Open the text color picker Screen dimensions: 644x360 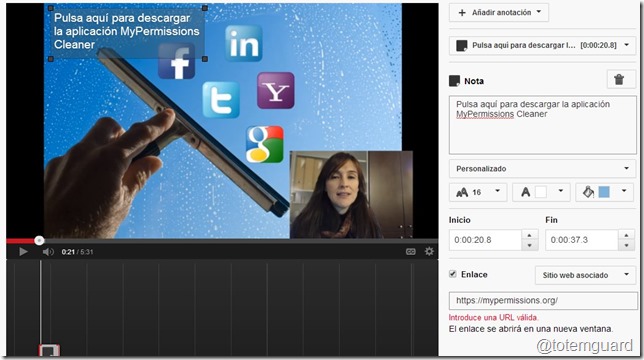541,192
